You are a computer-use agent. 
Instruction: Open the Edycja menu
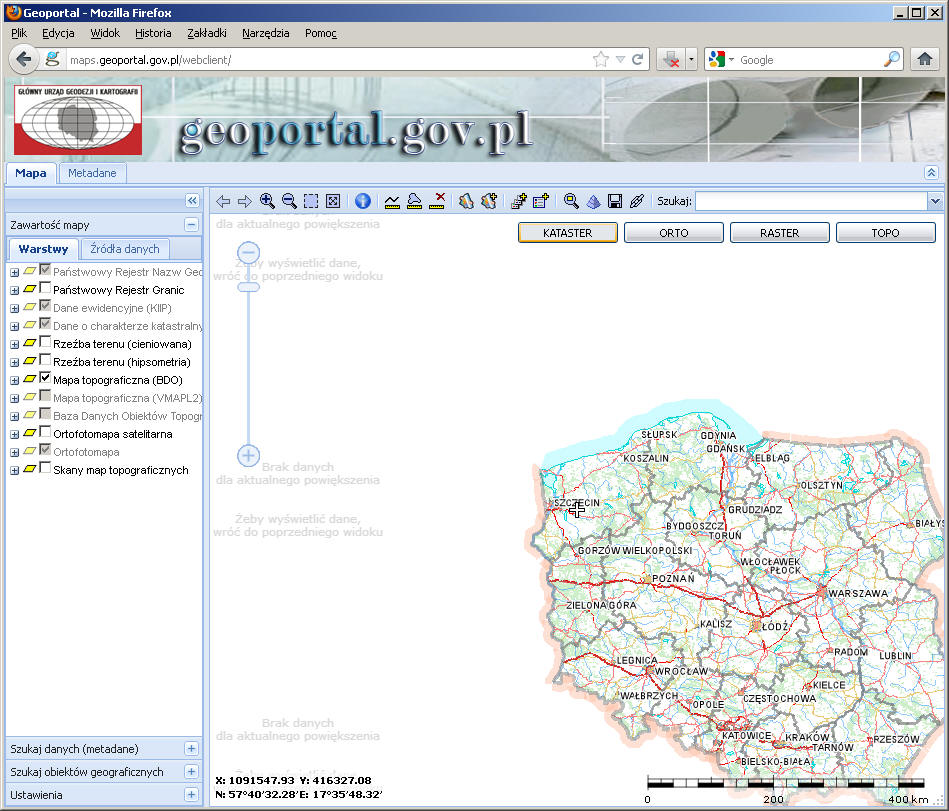coord(58,33)
